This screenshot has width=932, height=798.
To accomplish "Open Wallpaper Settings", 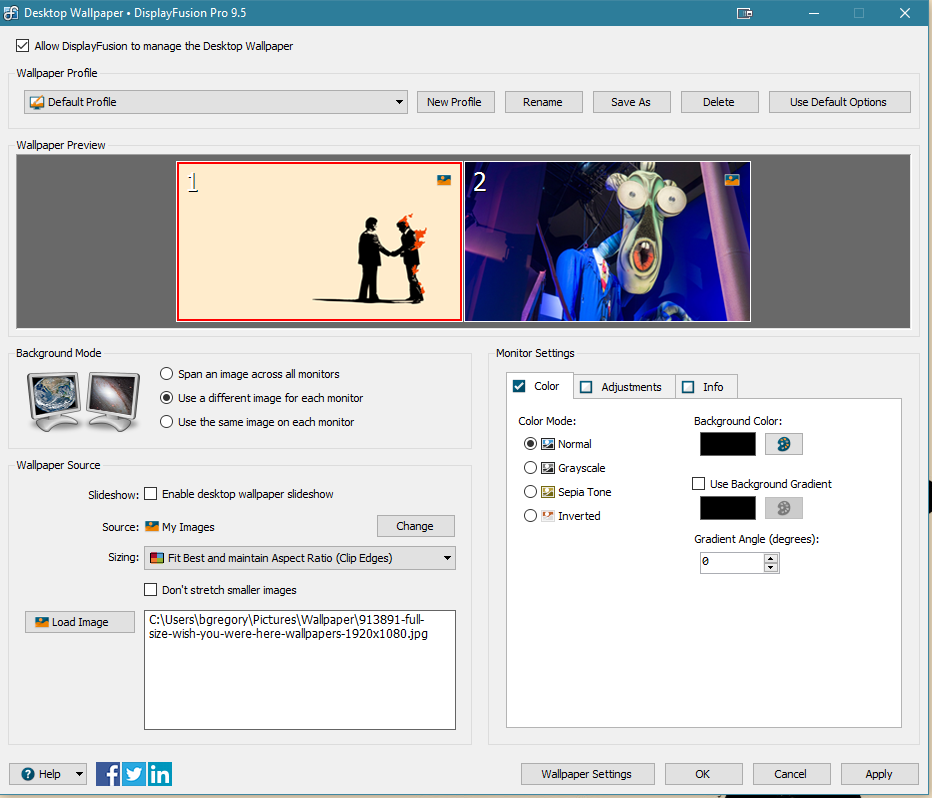I will point(587,774).
